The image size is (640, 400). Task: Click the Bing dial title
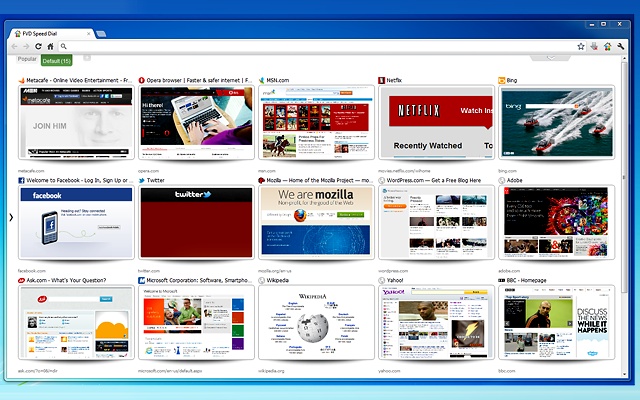[x=512, y=80]
